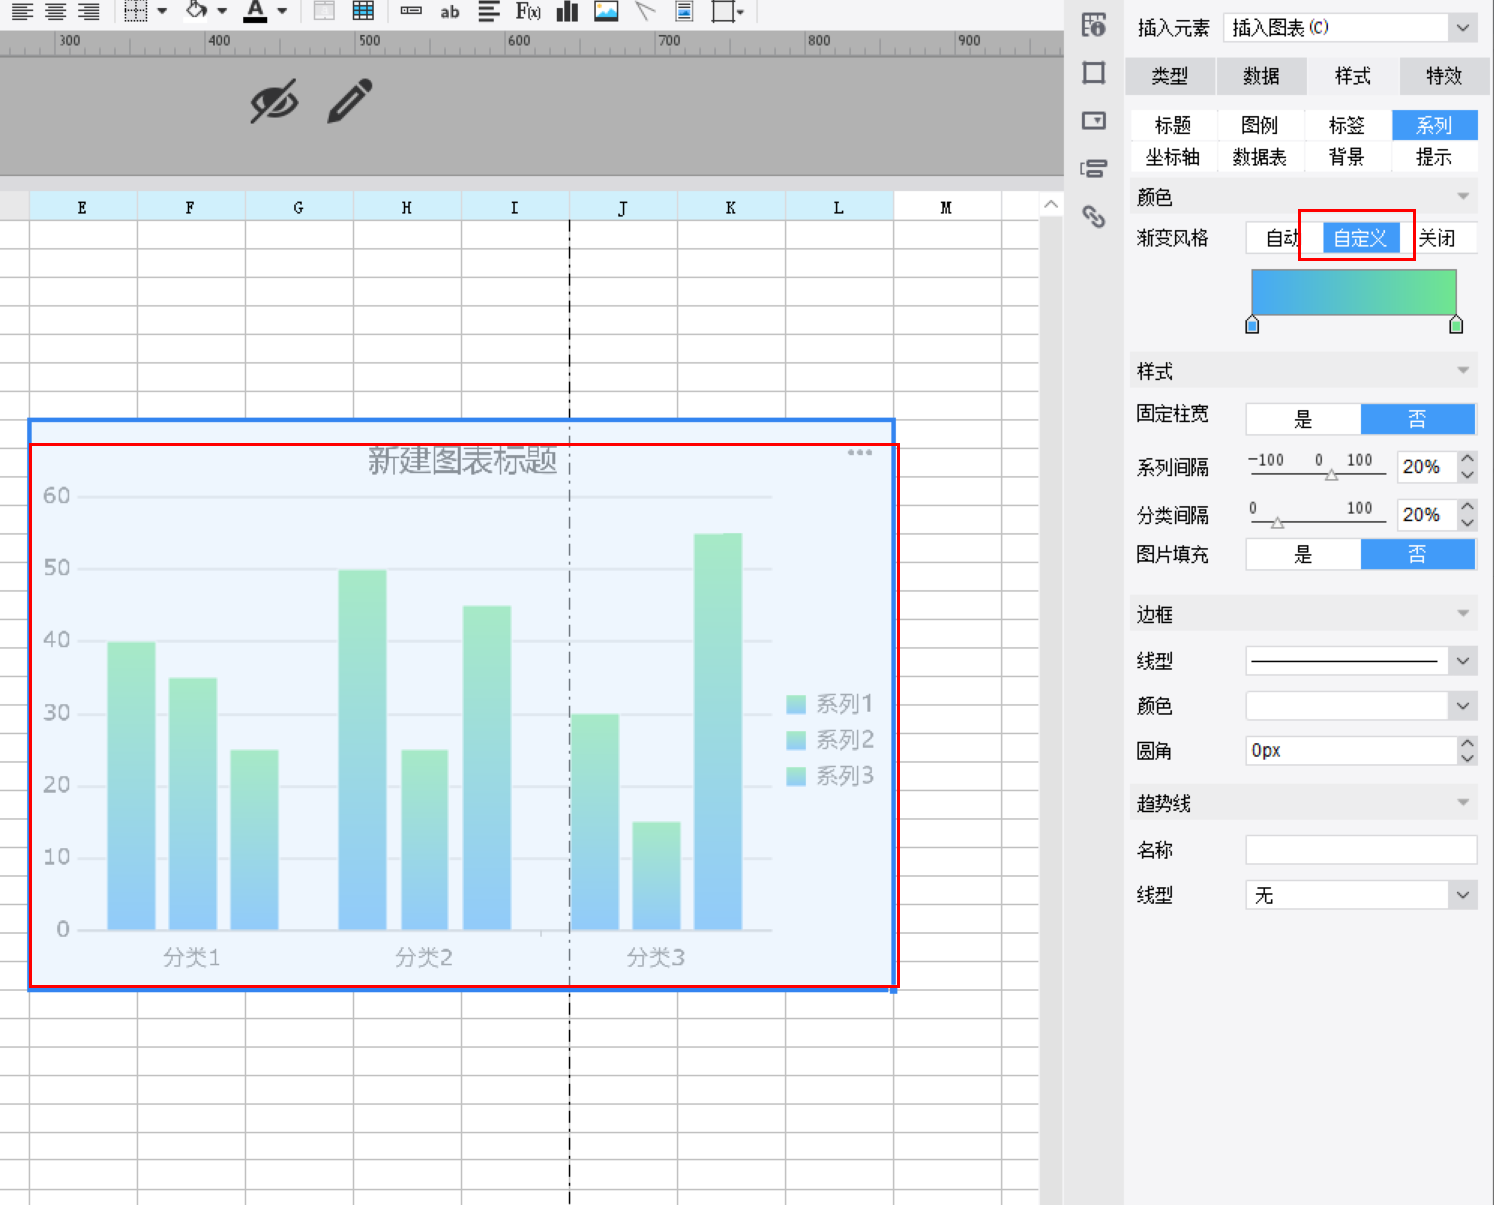The width and height of the screenshot is (1494, 1205).
Task: Switch to the 类型 tab
Action: [1170, 76]
